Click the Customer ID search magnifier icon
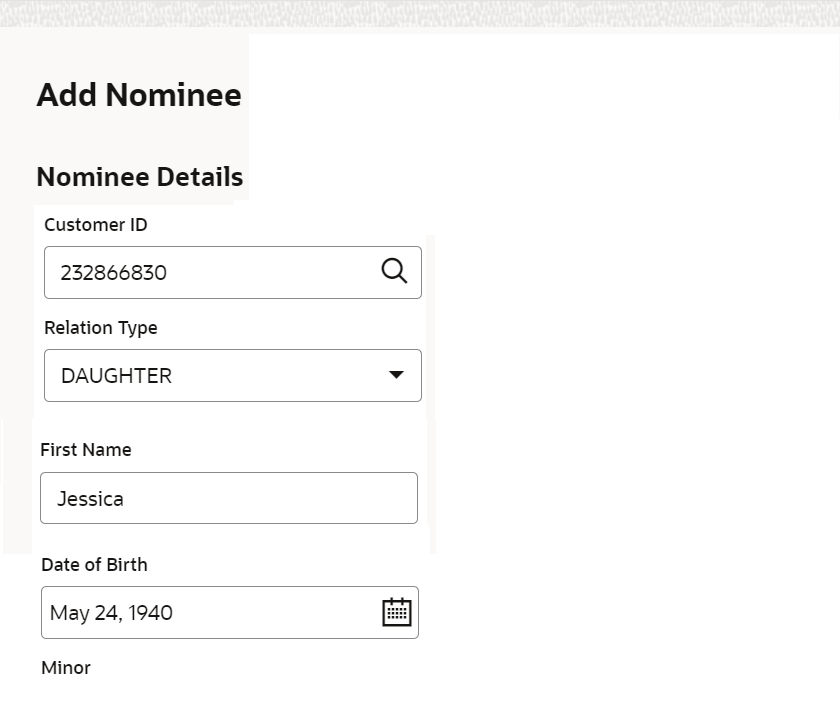This screenshot has height=704, width=840. coord(395,271)
